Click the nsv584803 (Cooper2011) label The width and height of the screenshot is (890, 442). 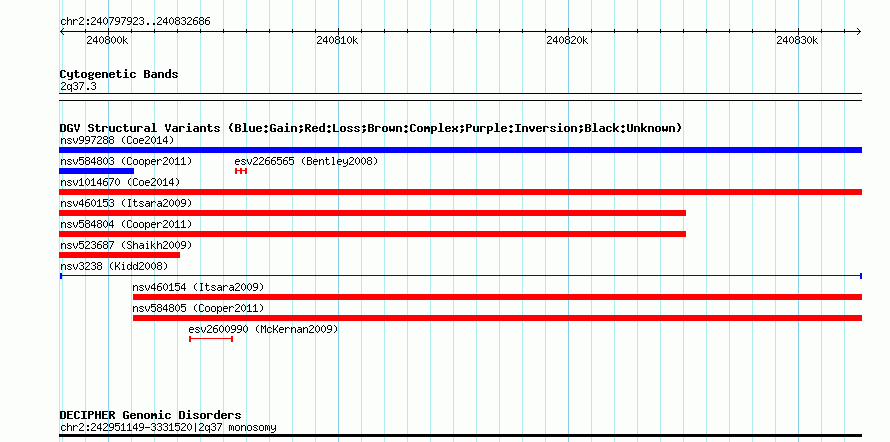(126, 161)
